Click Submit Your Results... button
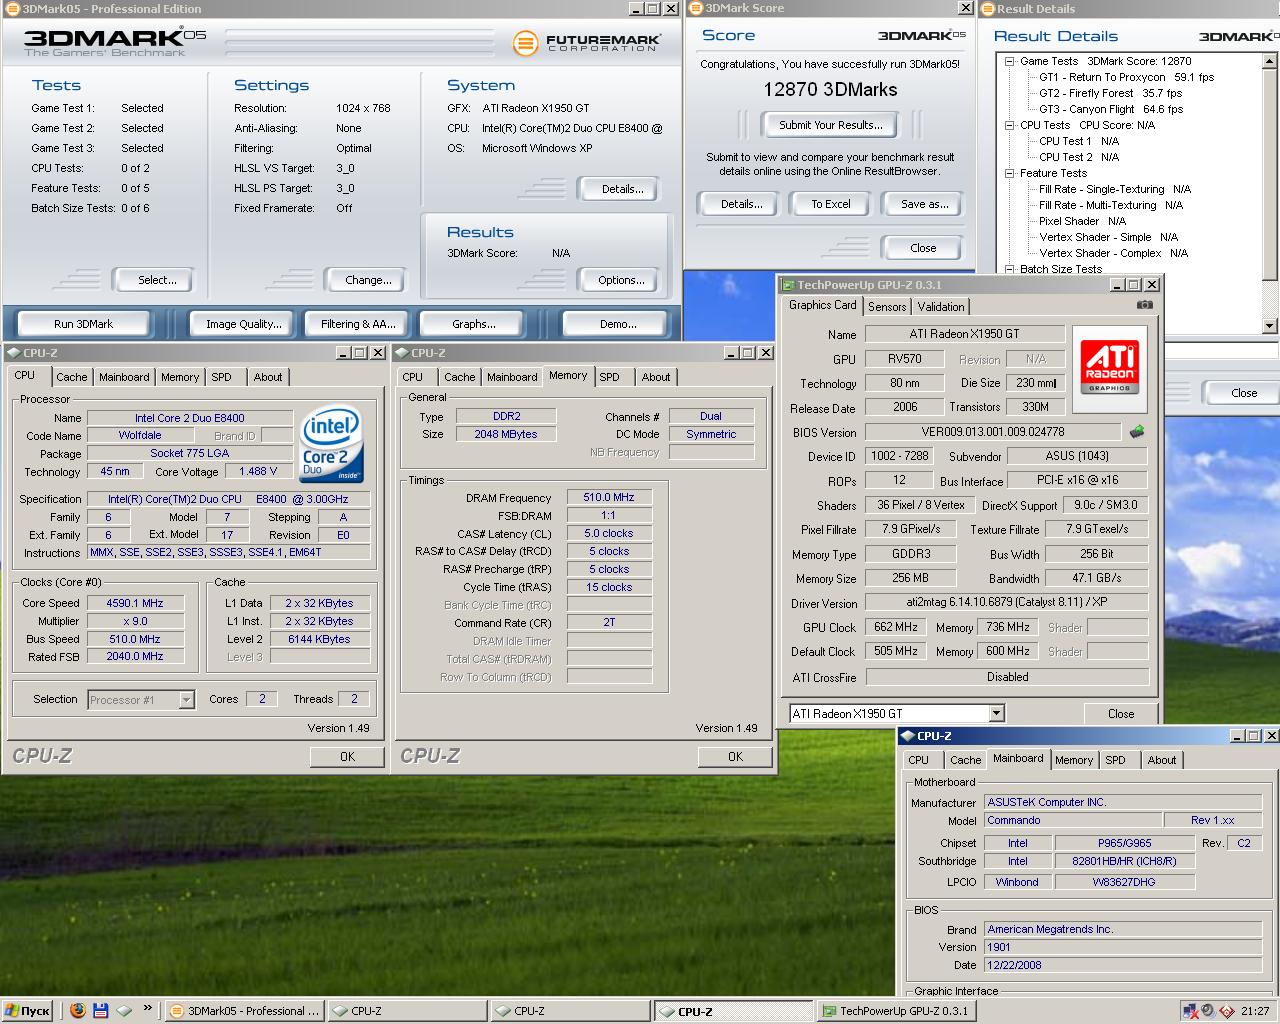The image size is (1280, 1024). click(831, 125)
